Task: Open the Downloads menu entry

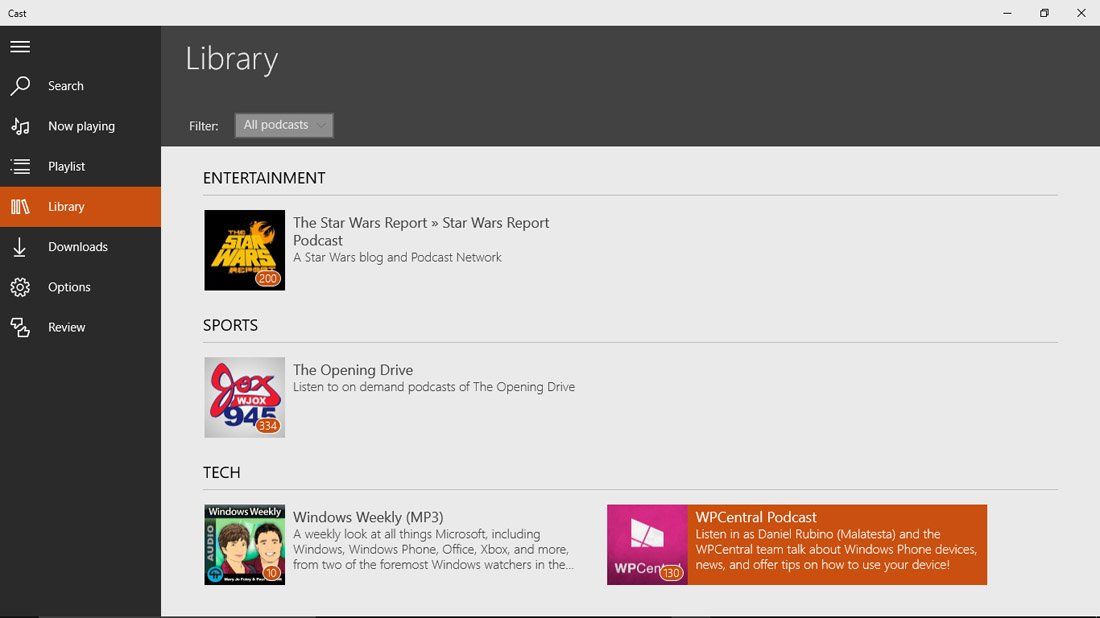Action: coord(78,246)
